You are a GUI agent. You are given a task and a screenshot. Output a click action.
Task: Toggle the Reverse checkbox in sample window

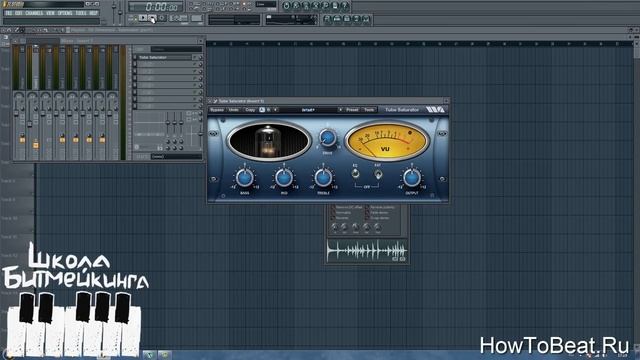333,218
